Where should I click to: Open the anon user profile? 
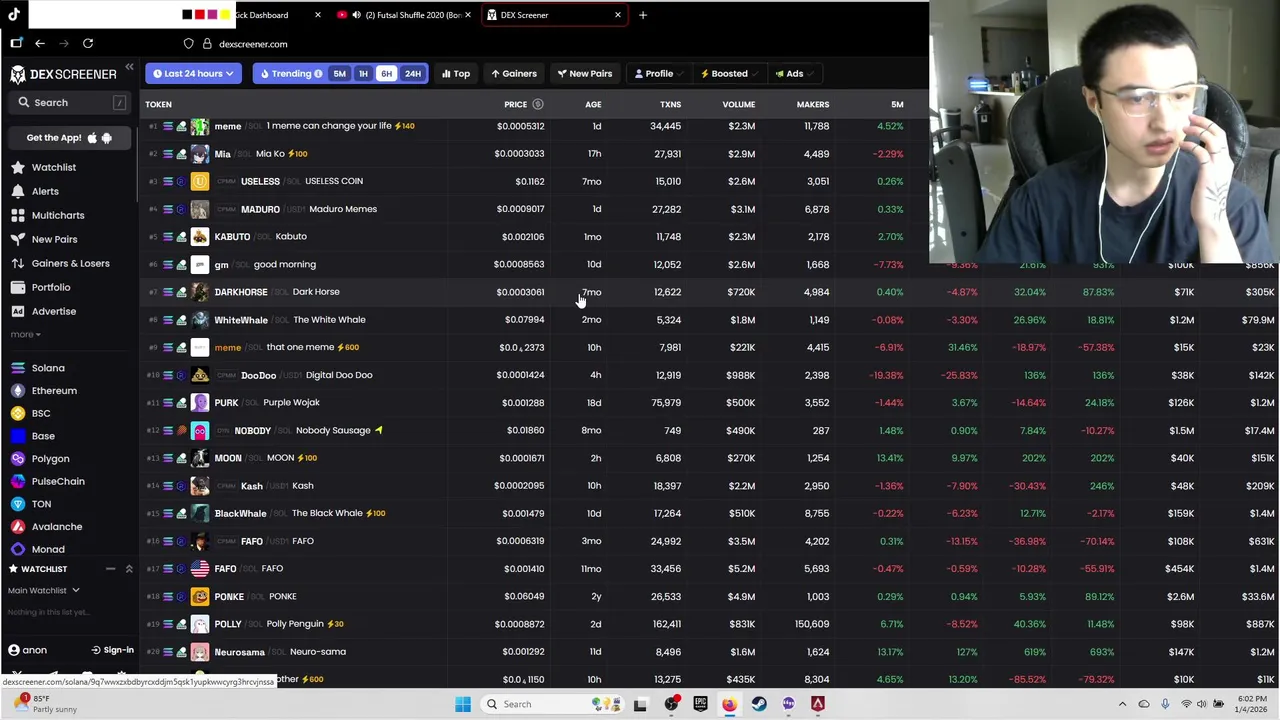pos(27,650)
